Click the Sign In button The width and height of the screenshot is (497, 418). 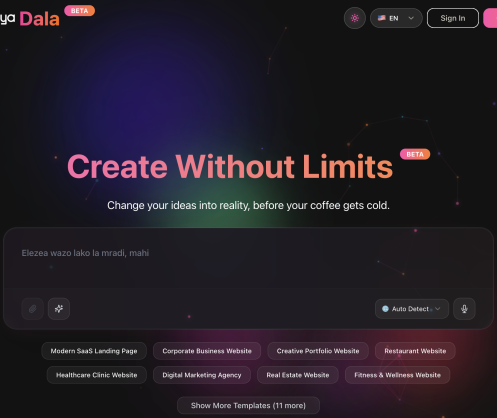pyautogui.click(x=453, y=18)
